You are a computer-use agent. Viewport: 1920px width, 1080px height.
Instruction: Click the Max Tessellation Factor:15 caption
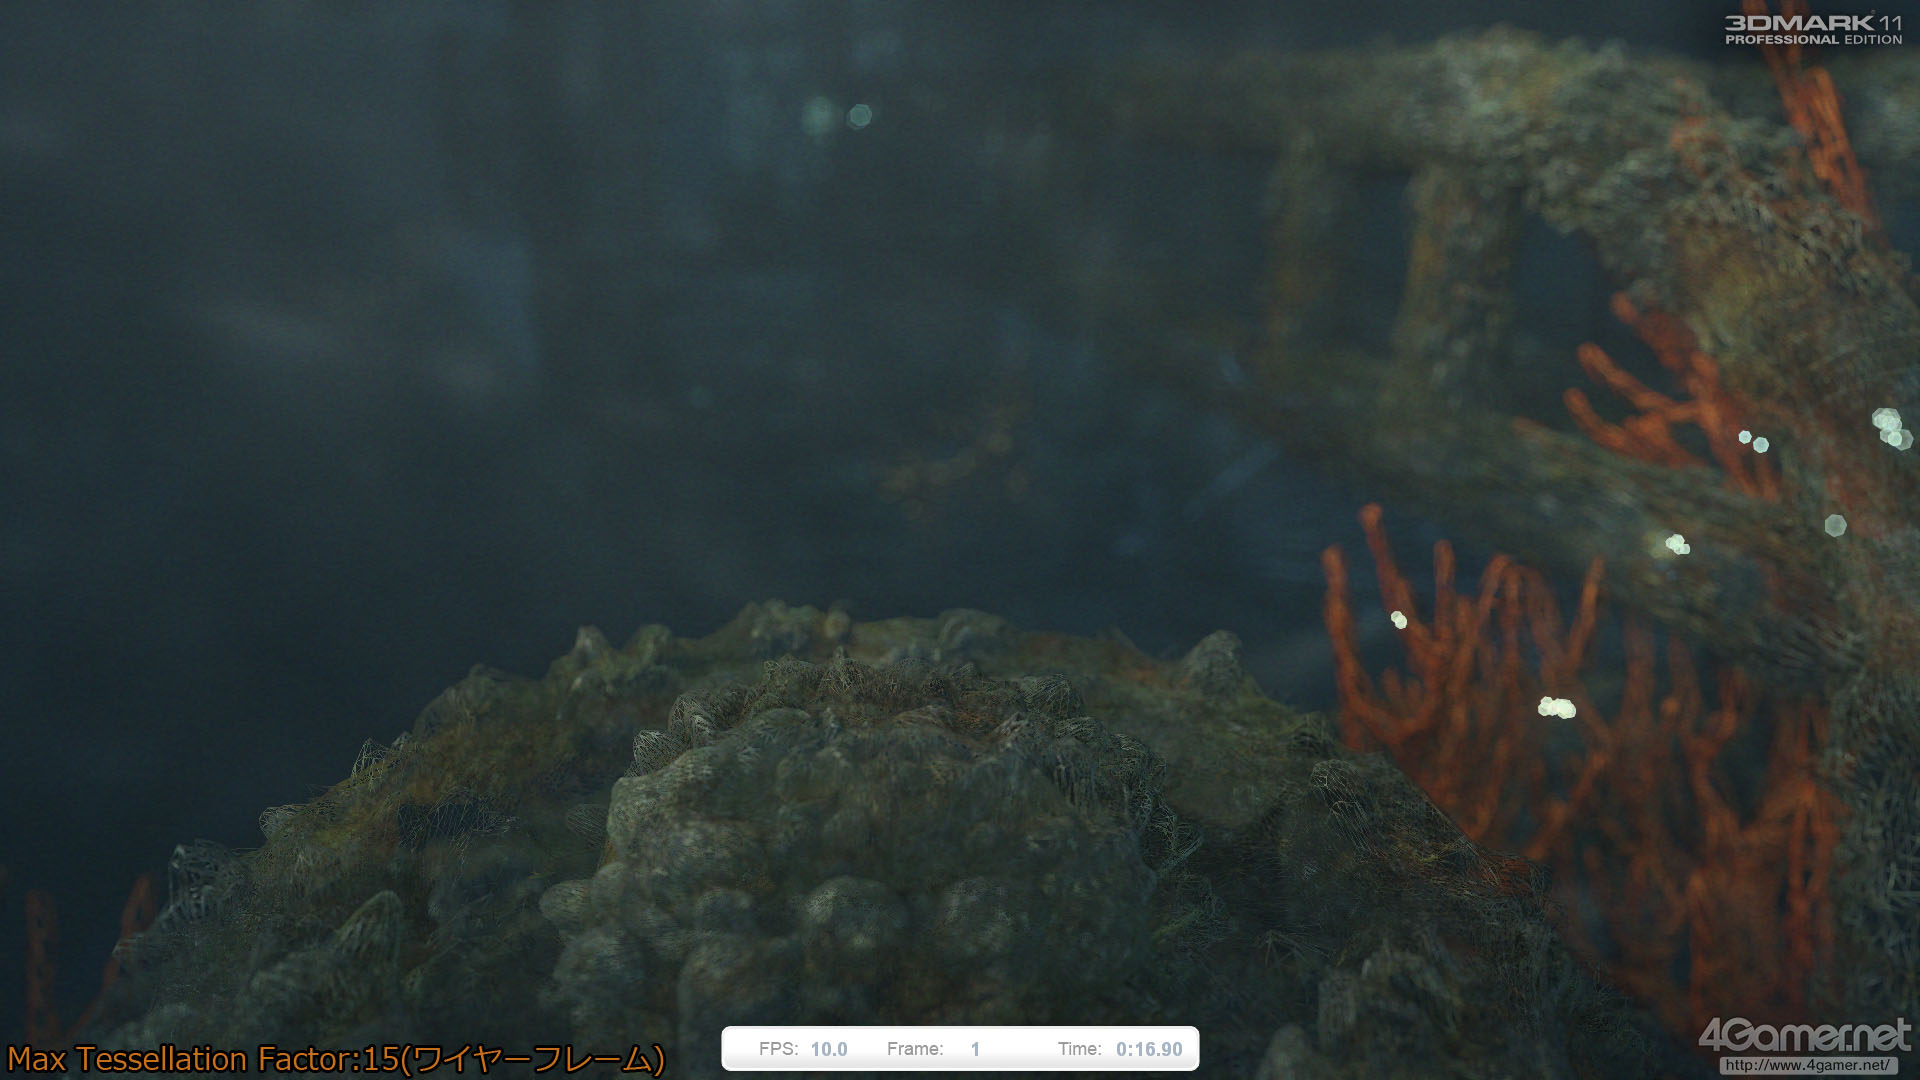(x=204, y=1059)
